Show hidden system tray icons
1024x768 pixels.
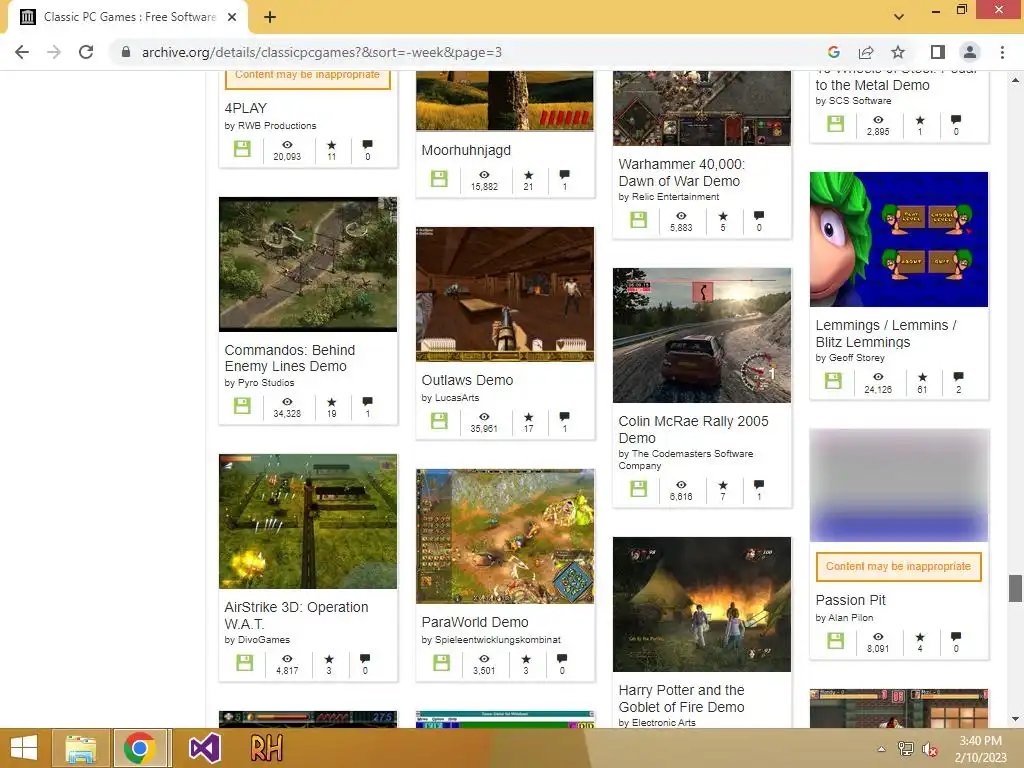pyautogui.click(x=881, y=749)
